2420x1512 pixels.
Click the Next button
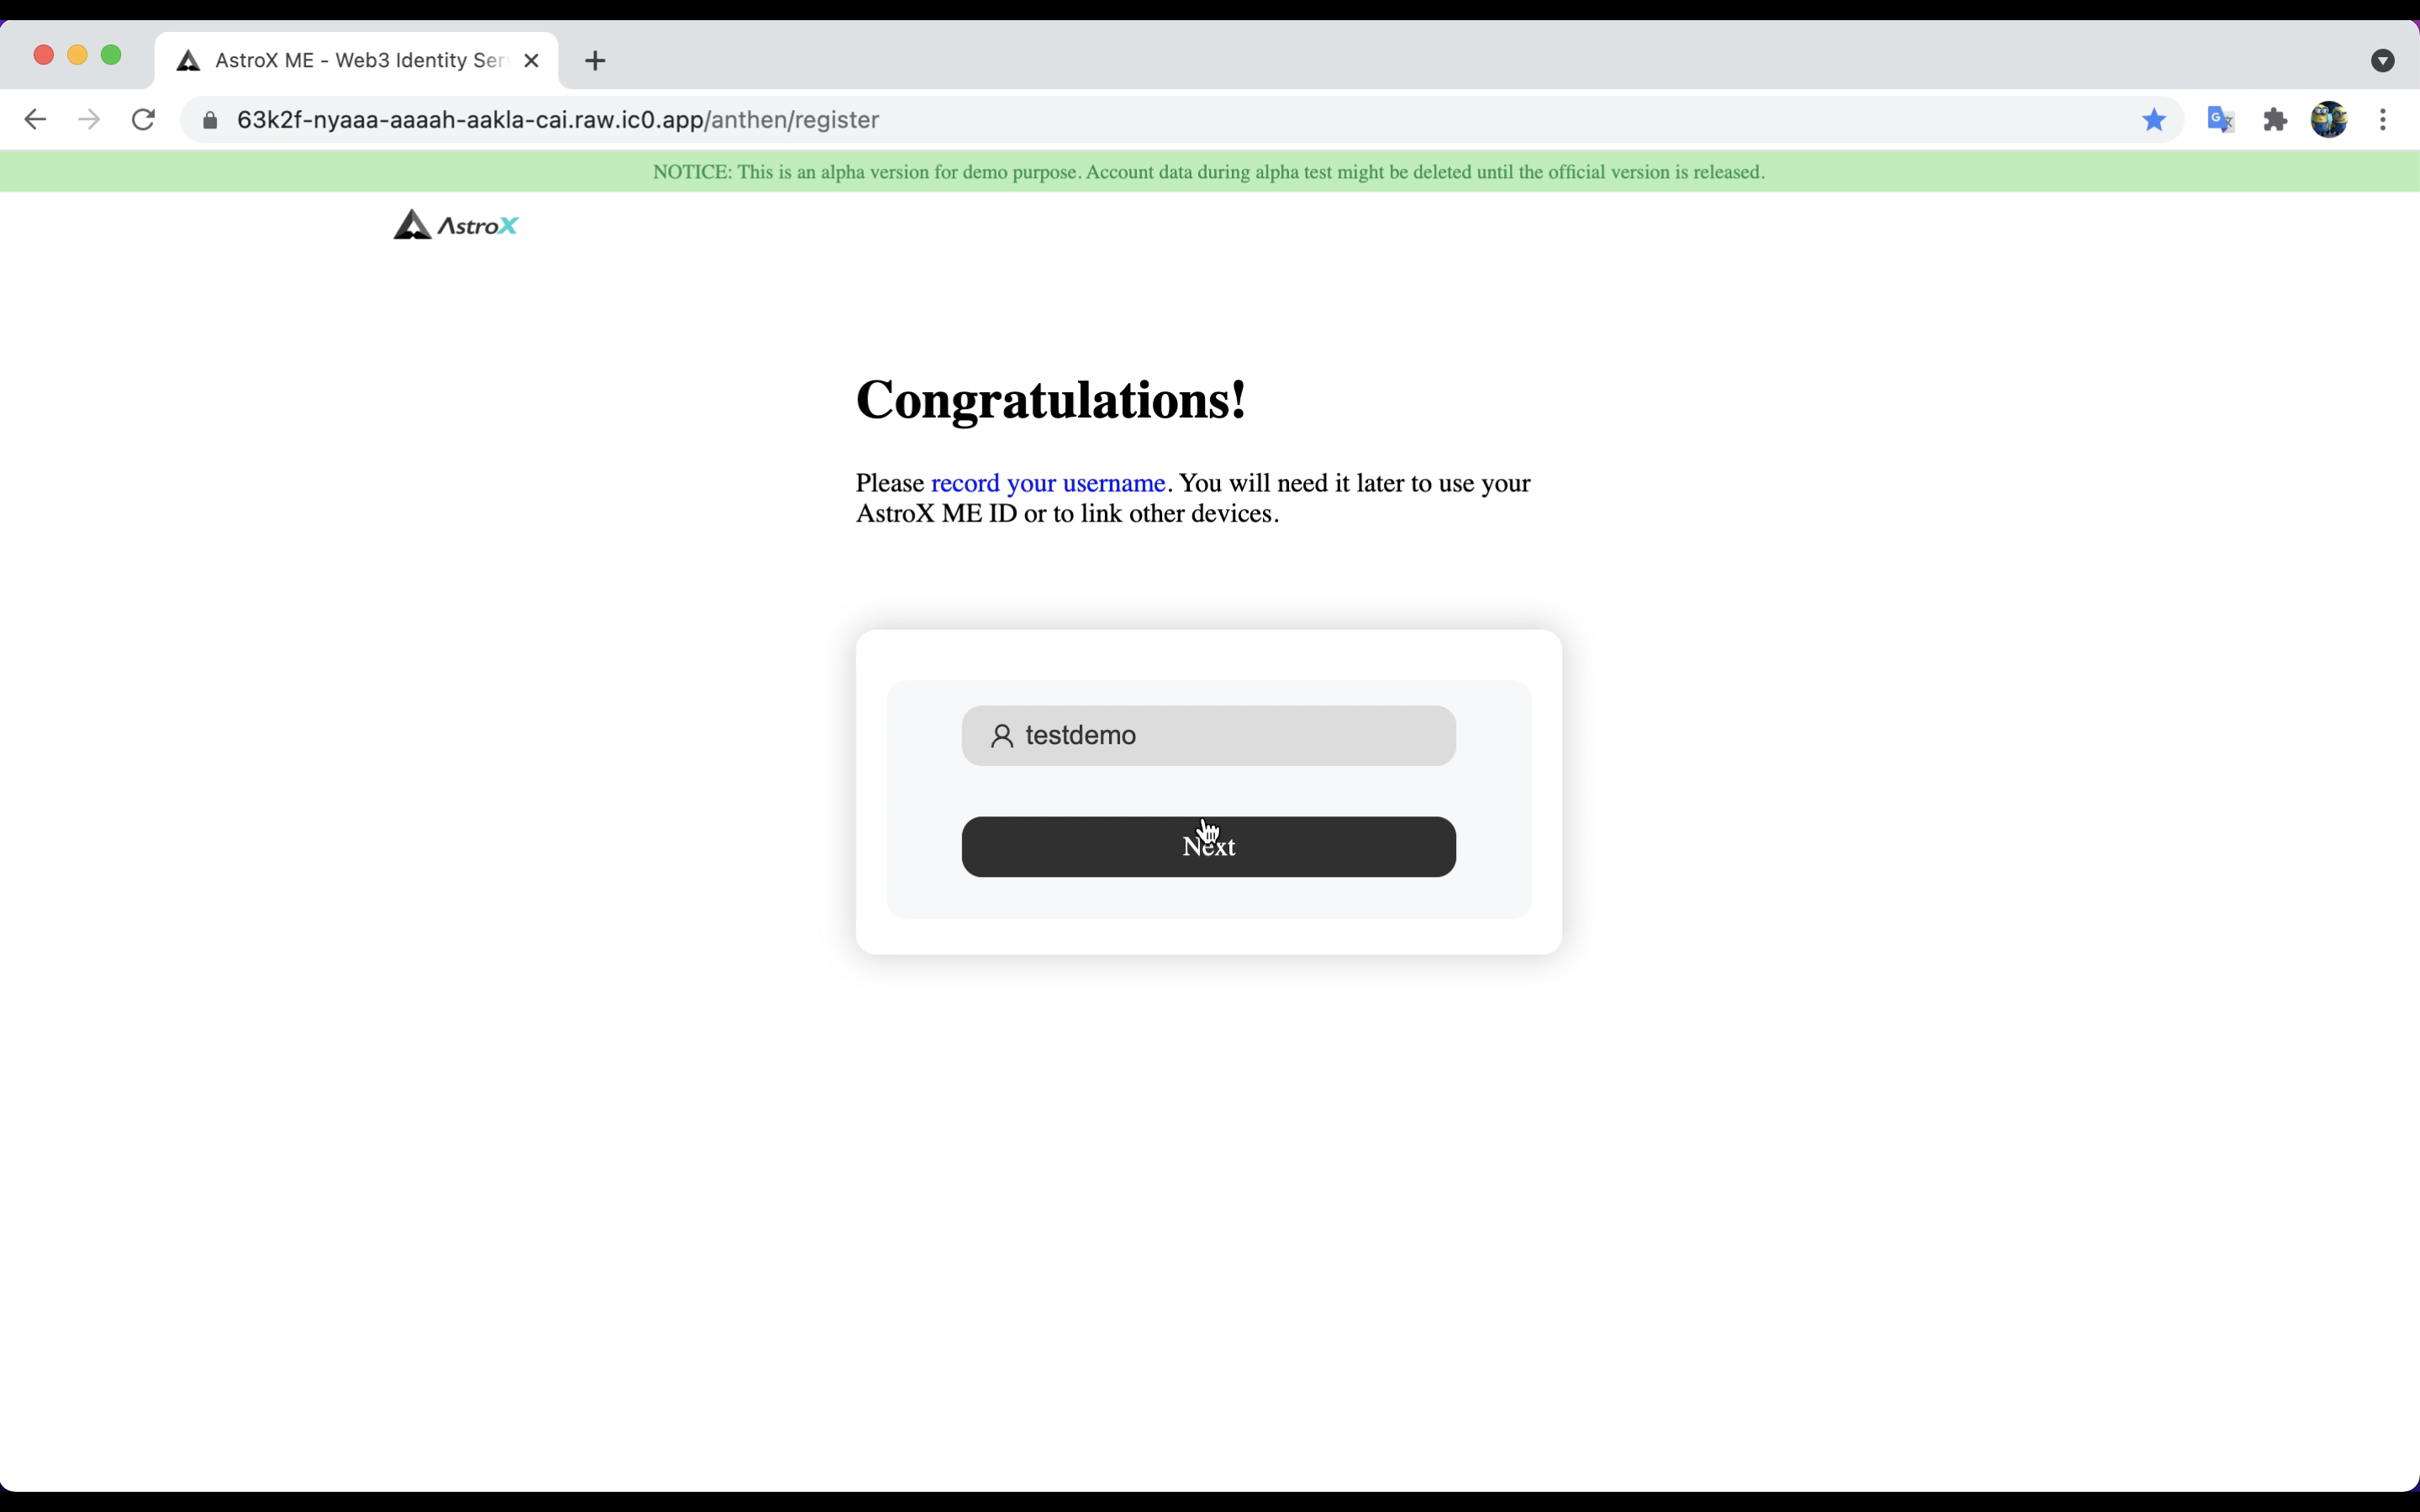coord(1208,847)
